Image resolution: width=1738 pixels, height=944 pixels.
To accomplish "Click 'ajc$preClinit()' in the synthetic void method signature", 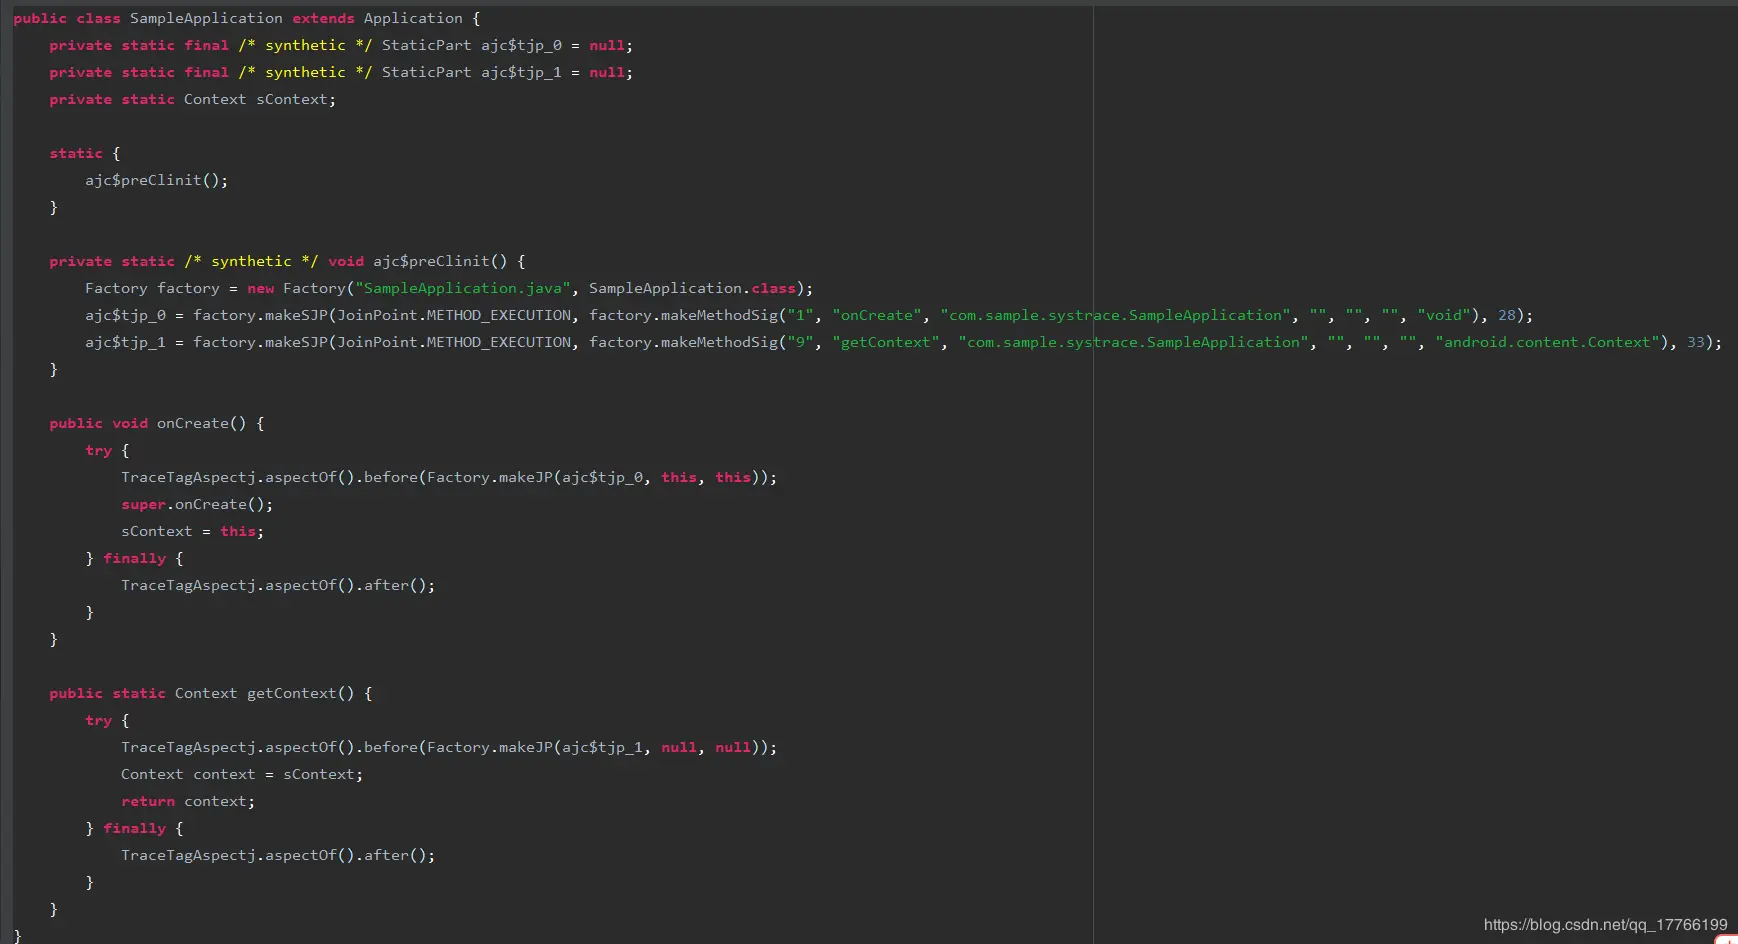I will click(x=440, y=261).
